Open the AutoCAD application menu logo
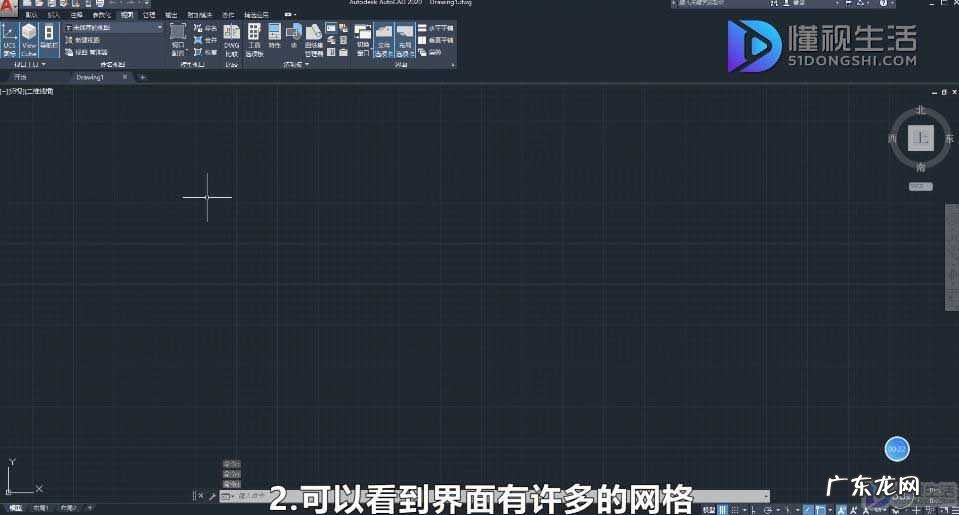Viewport: 959px width, 515px height. click(8, 10)
